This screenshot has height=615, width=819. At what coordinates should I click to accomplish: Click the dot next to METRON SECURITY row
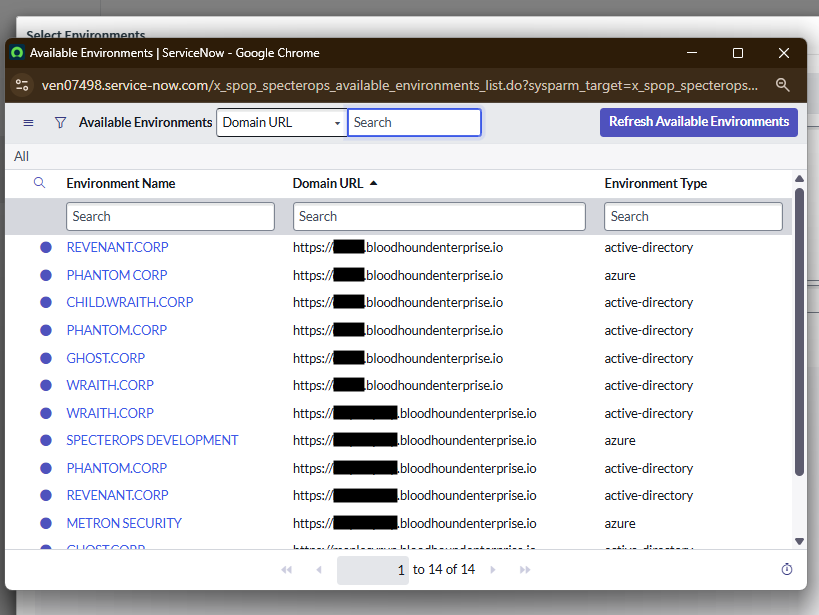(x=46, y=523)
